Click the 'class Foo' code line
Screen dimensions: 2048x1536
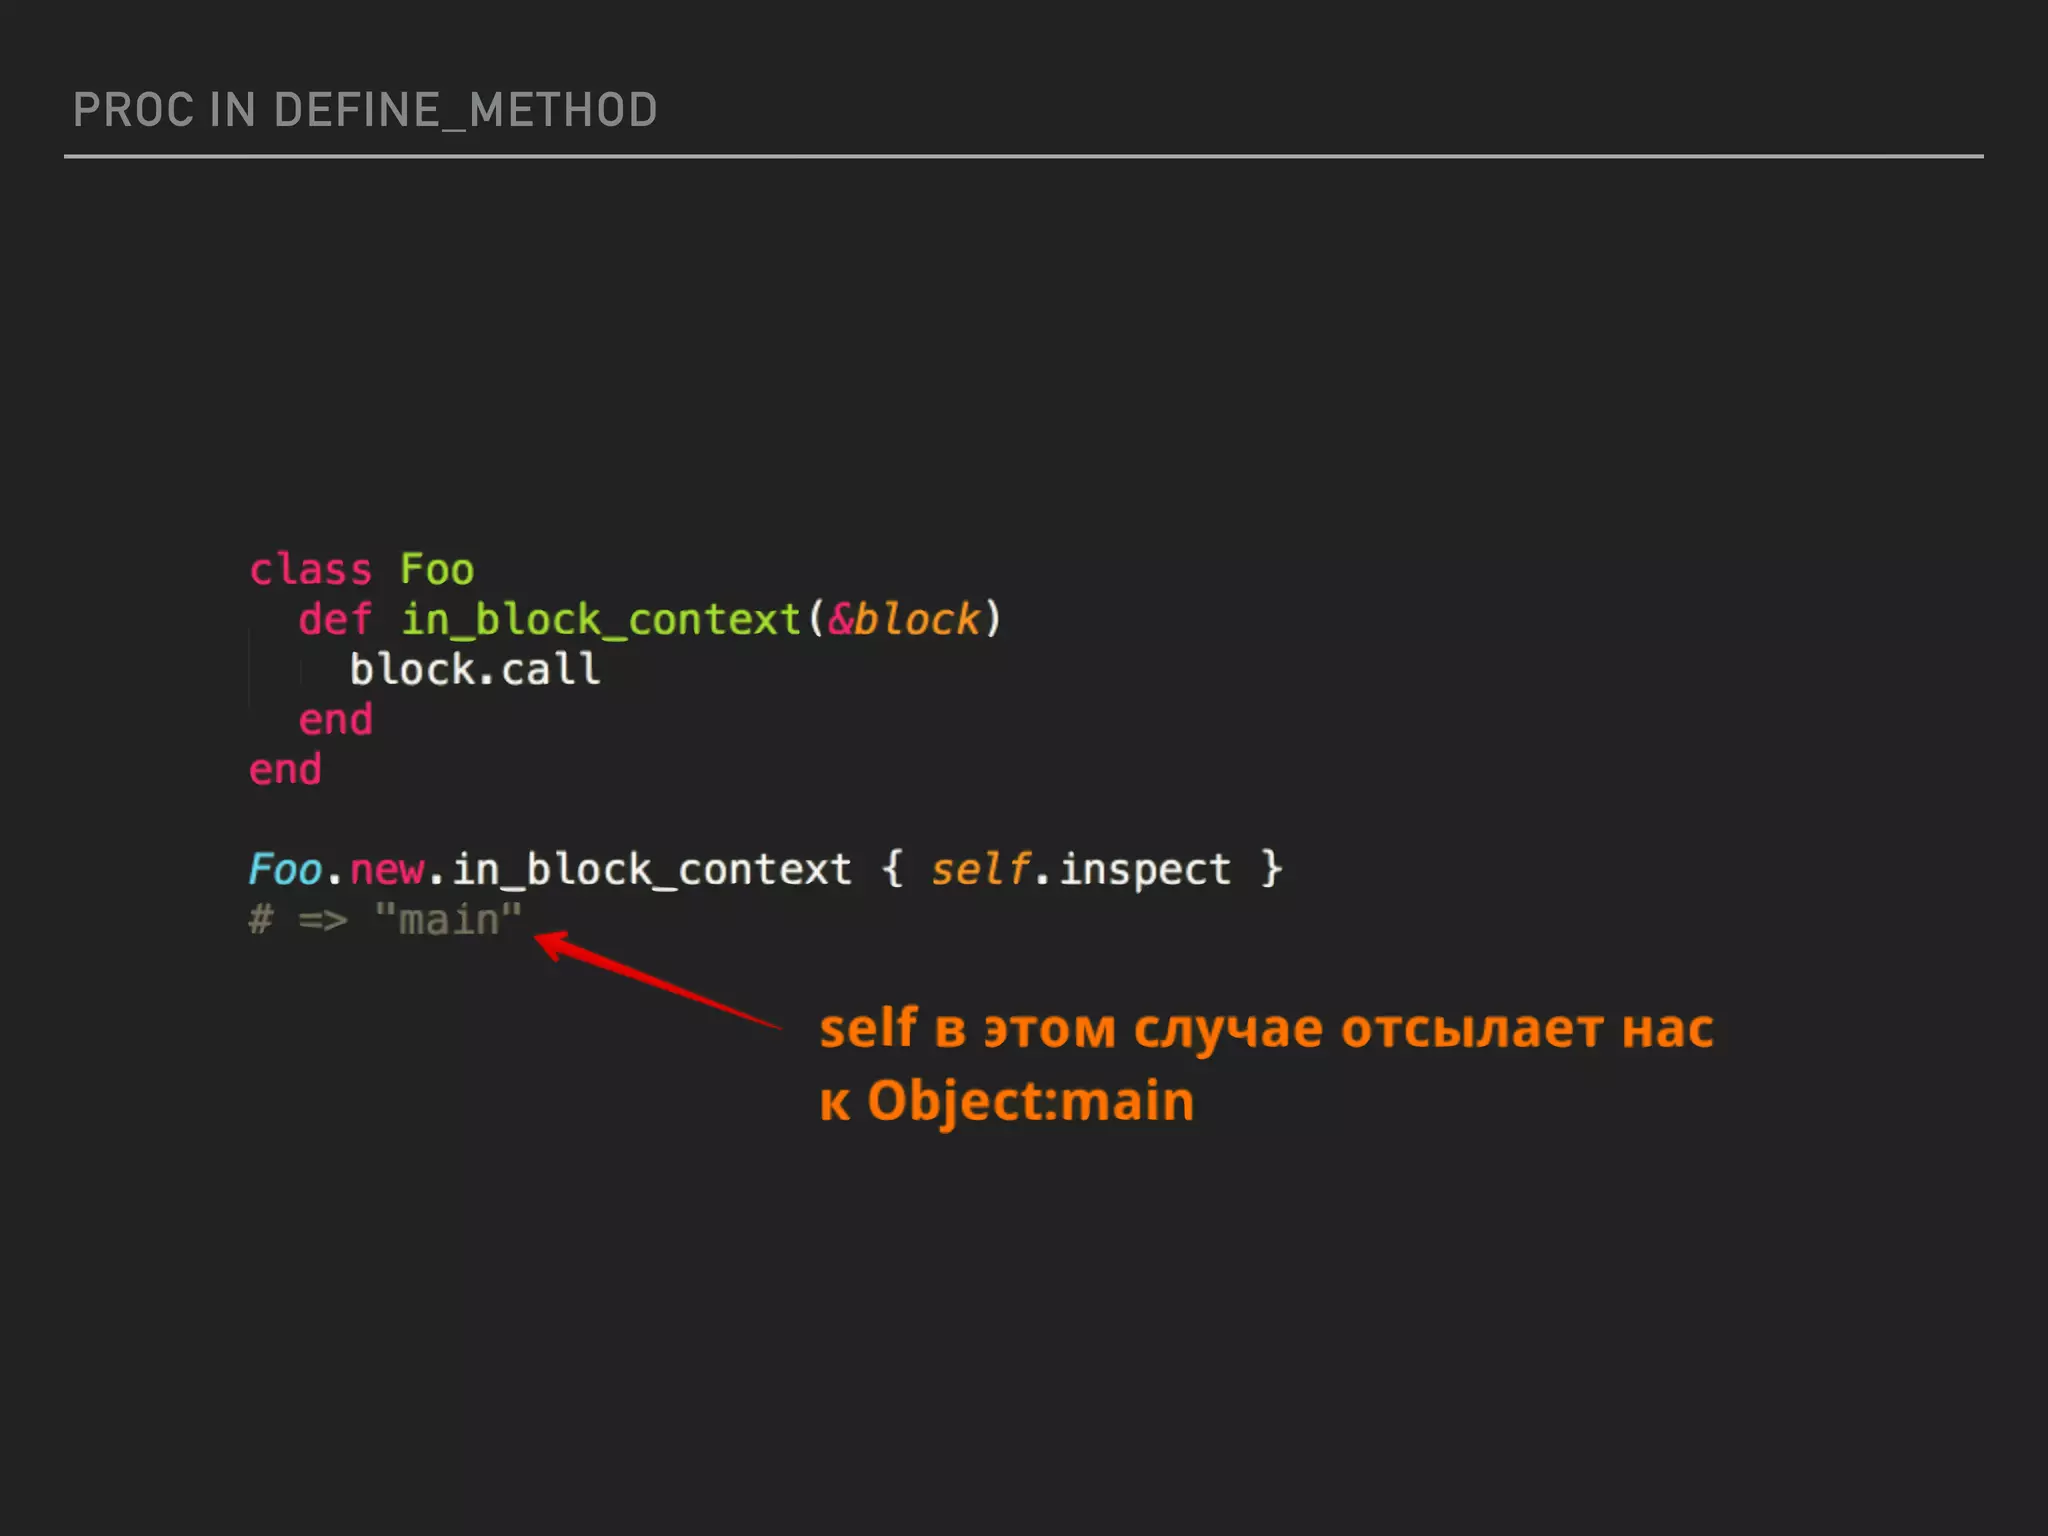[362, 570]
